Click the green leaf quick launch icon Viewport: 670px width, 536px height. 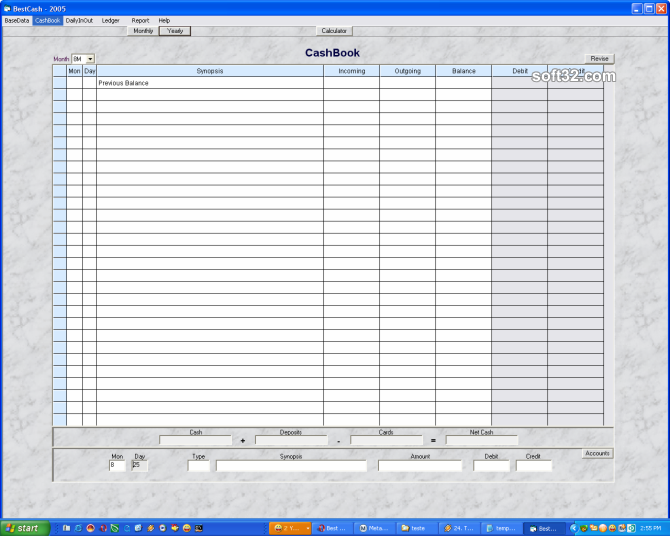coord(115,528)
